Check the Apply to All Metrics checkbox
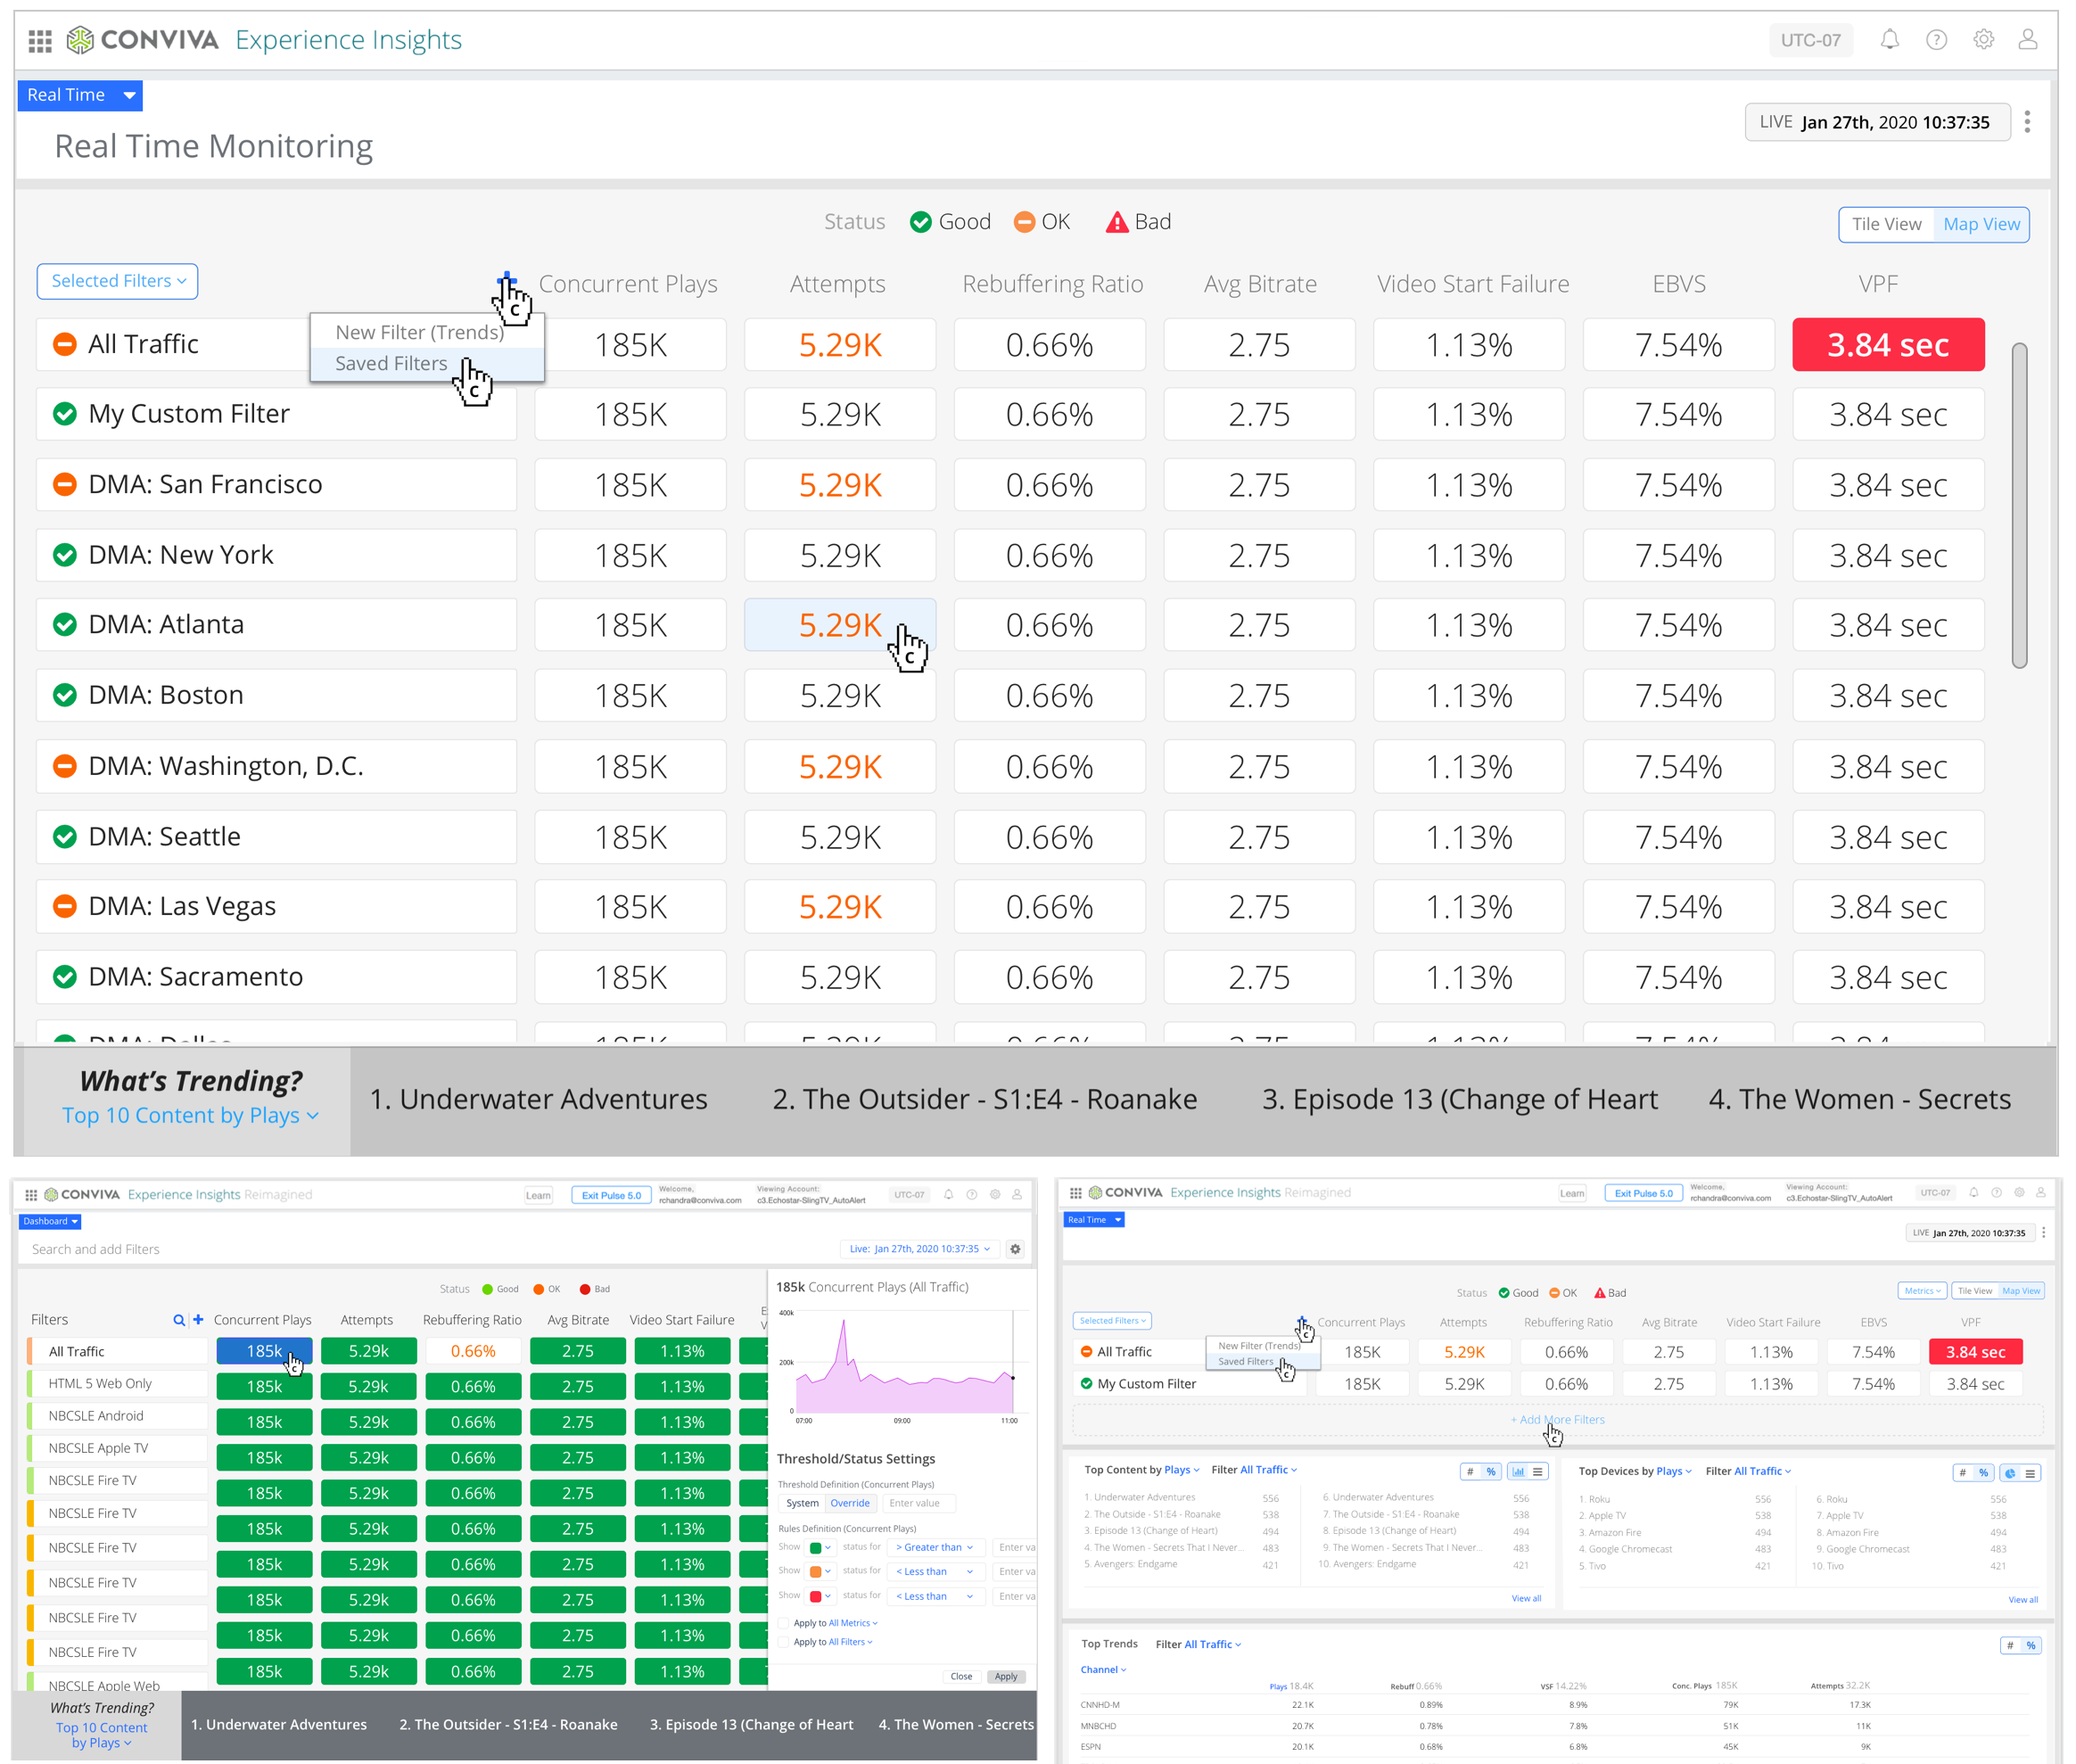This screenshot has width=2076, height=1764. click(784, 1624)
